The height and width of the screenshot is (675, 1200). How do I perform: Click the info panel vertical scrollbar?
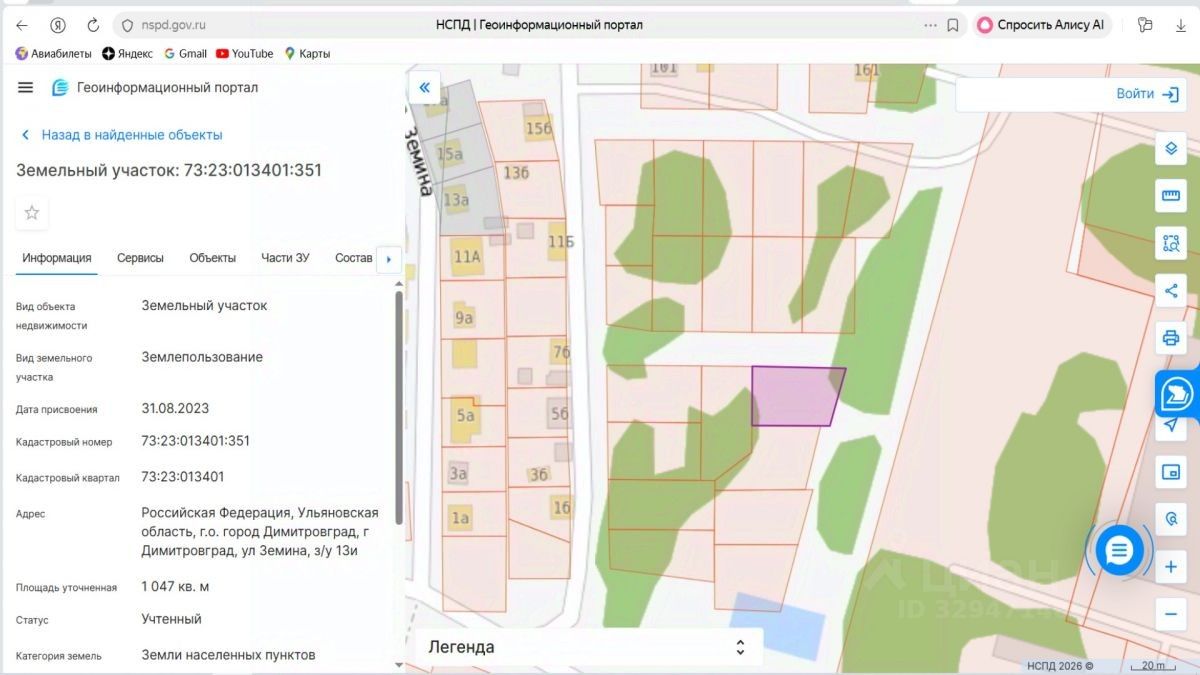pyautogui.click(x=400, y=407)
